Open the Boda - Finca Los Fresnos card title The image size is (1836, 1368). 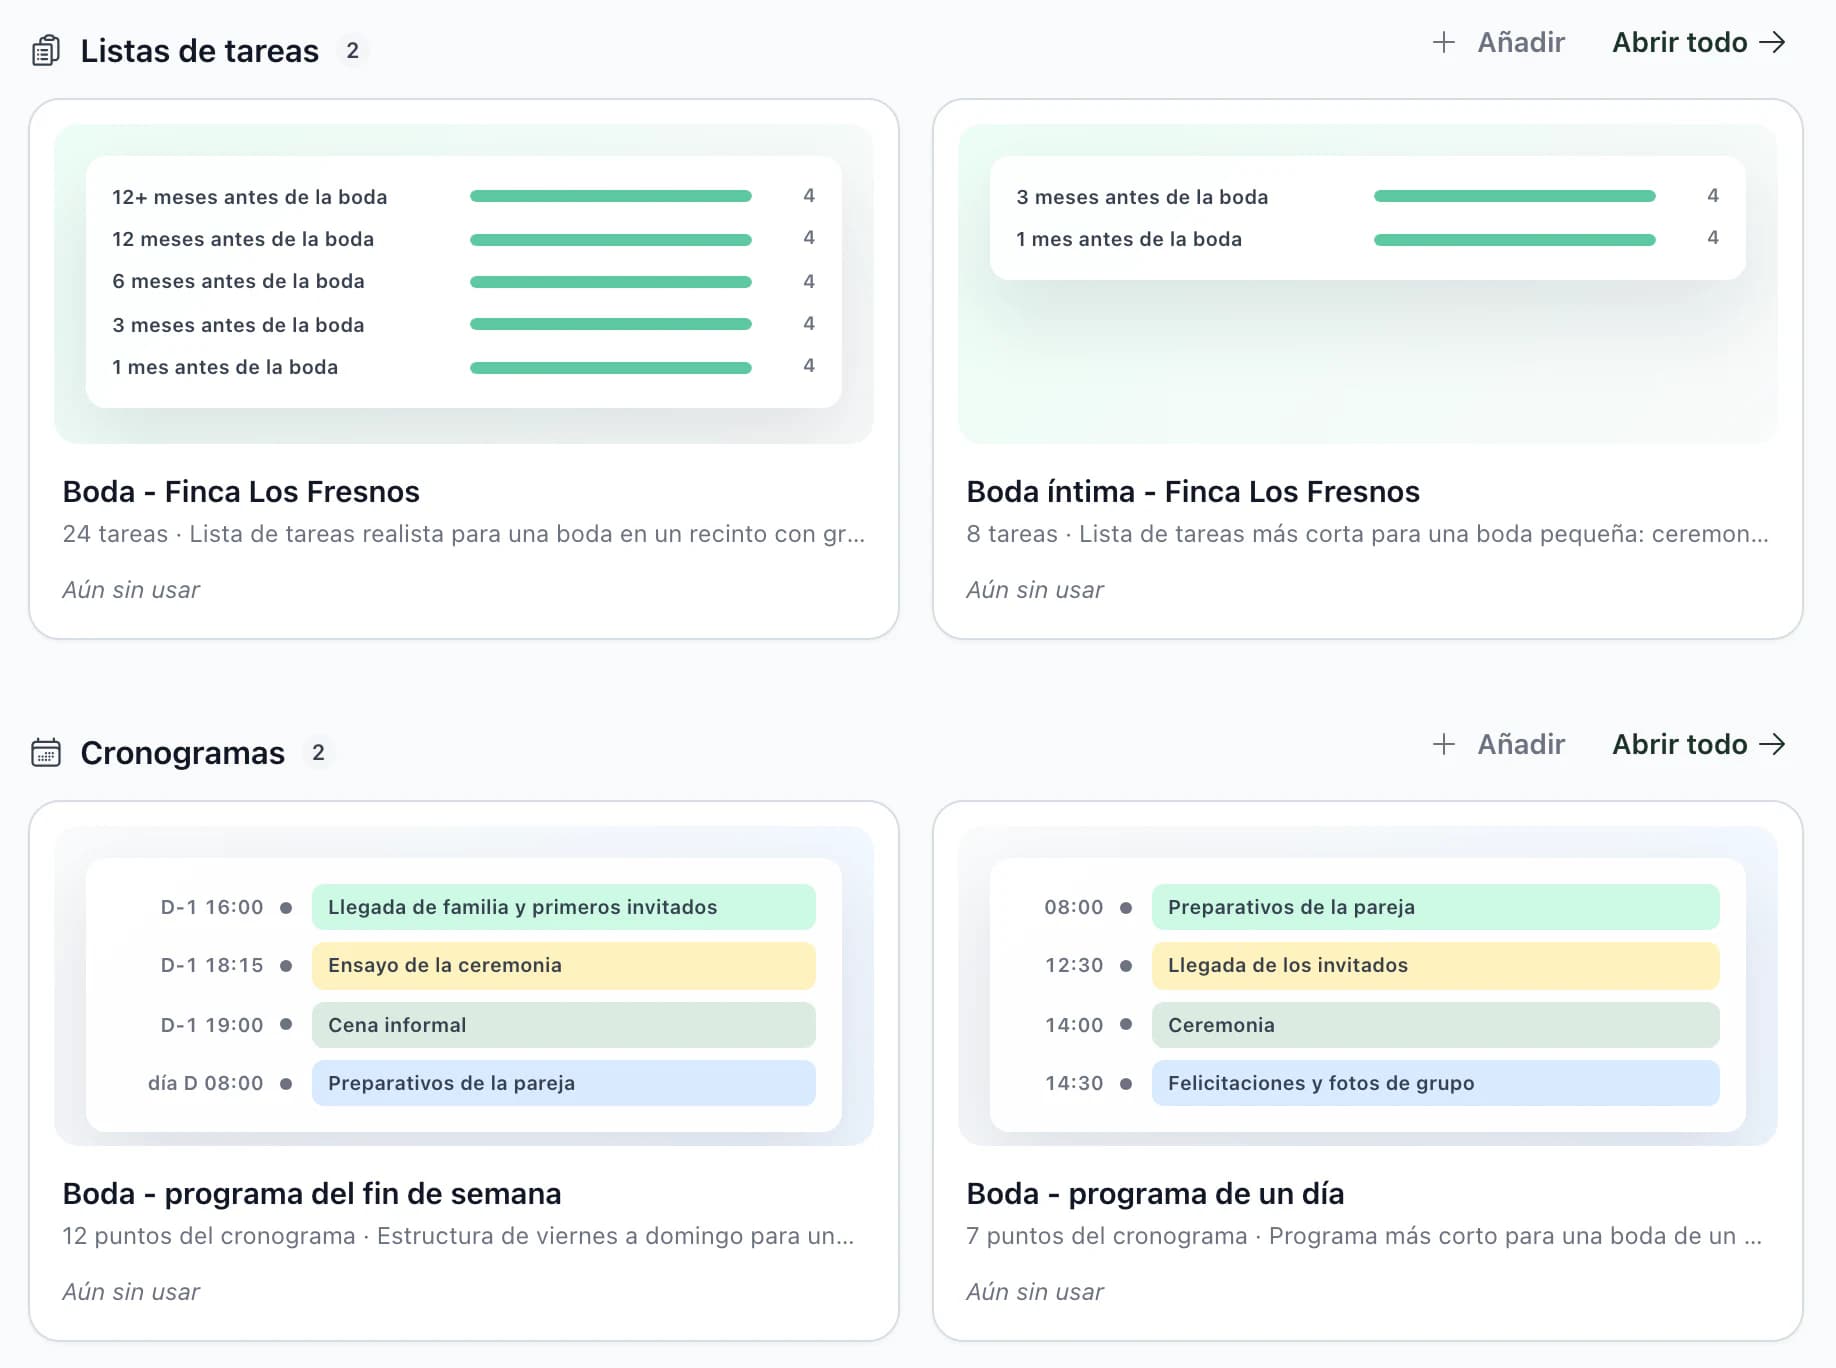[x=241, y=491]
